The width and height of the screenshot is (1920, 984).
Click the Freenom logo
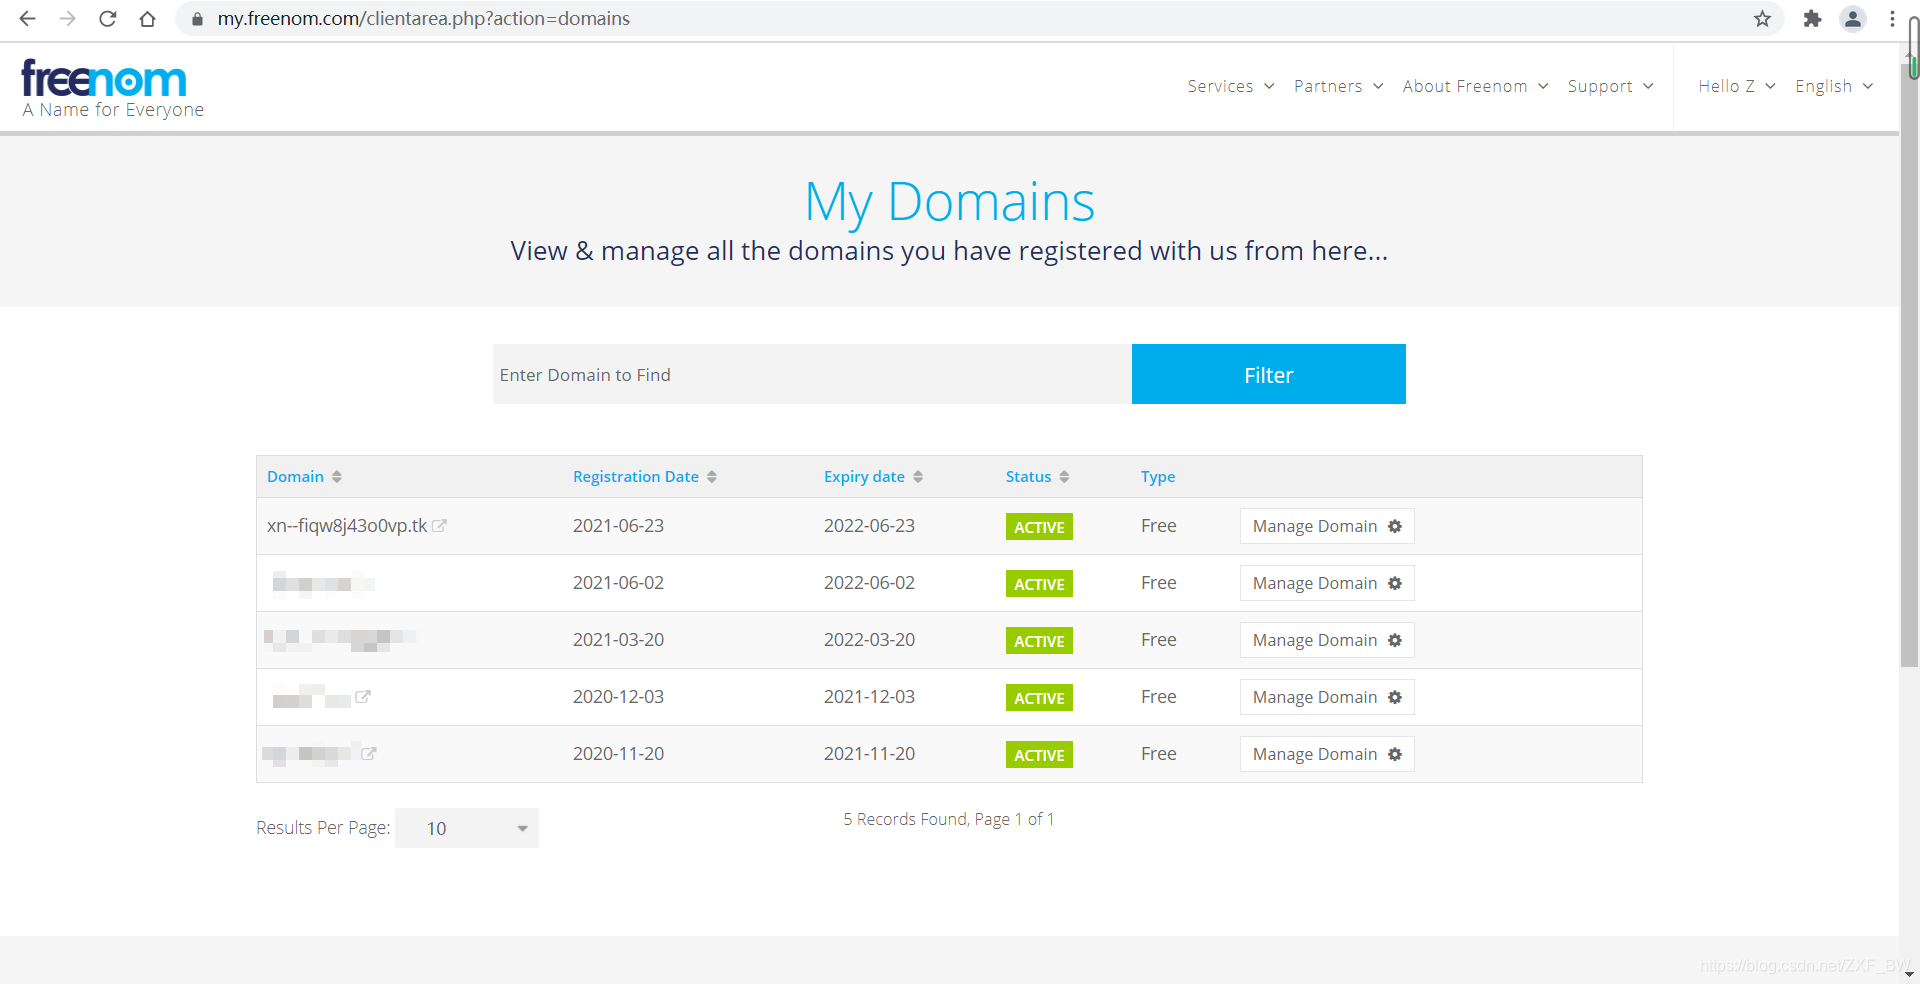113,88
